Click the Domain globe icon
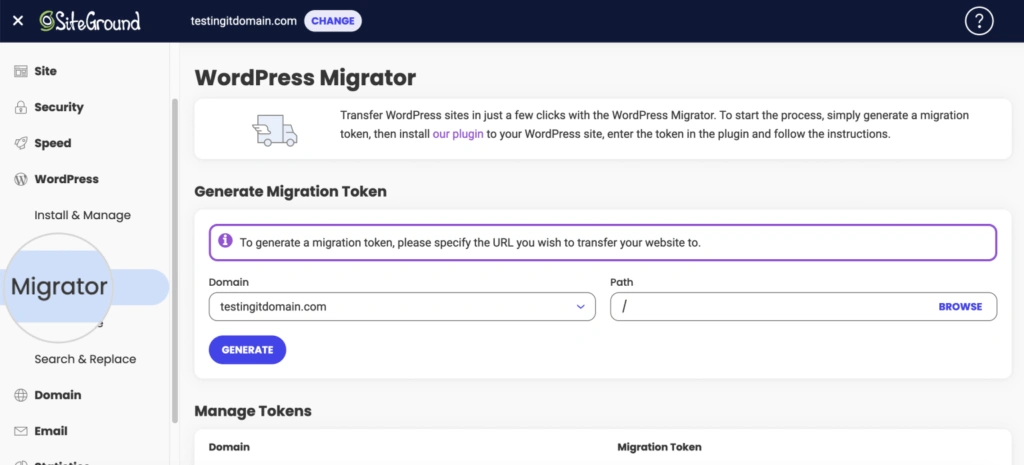 [20, 395]
